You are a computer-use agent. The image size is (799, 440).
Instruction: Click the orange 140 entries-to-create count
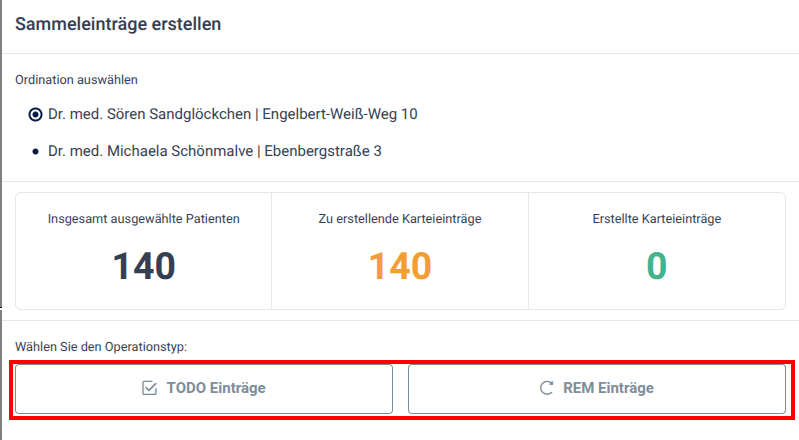[400, 266]
